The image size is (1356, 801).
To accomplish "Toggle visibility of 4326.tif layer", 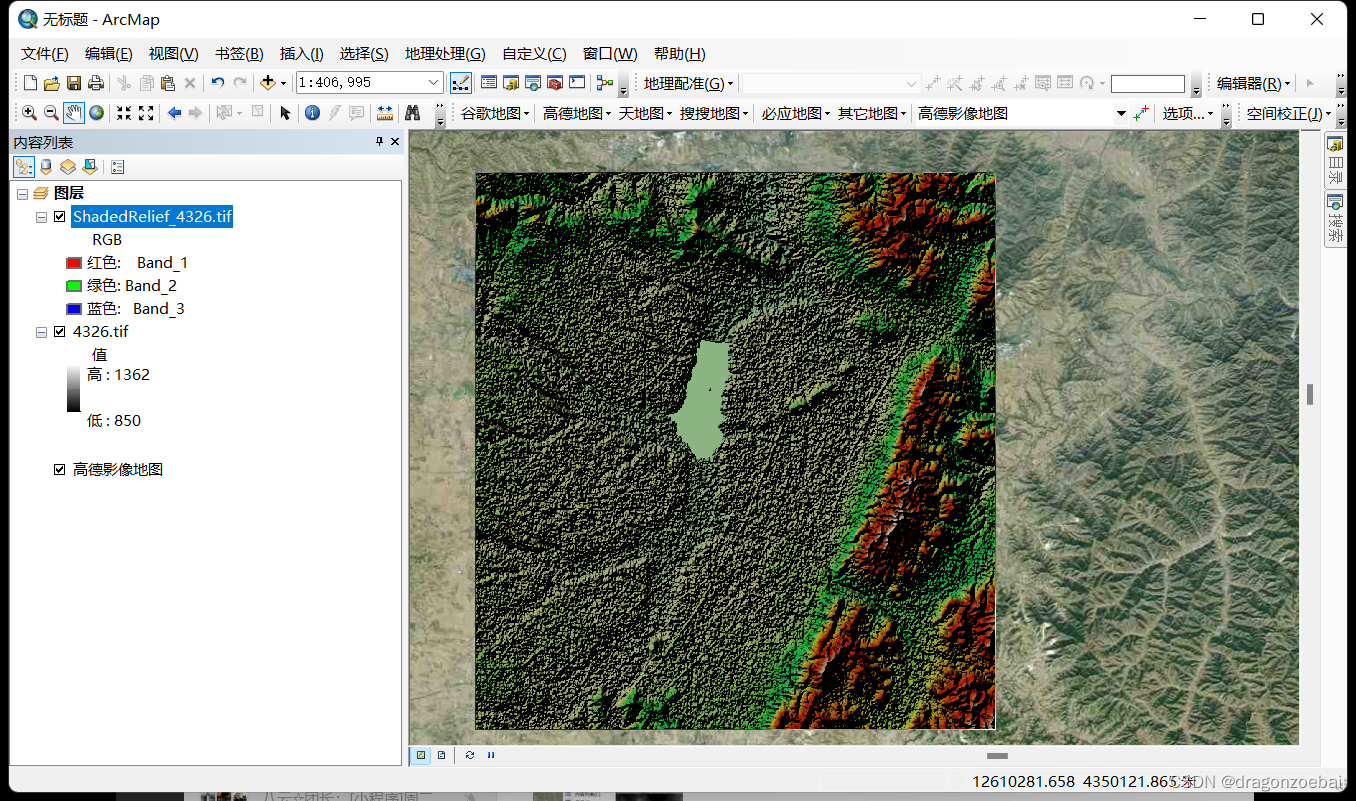I will [x=59, y=331].
